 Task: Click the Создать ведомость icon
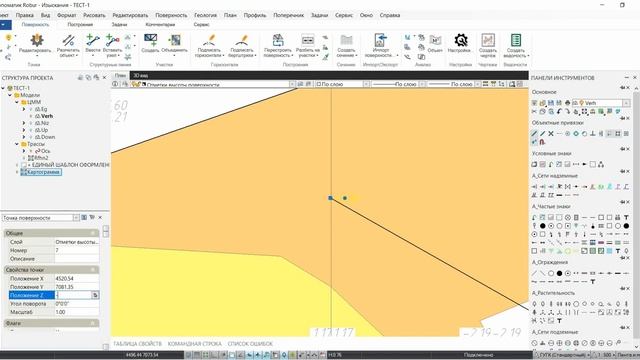(516, 40)
